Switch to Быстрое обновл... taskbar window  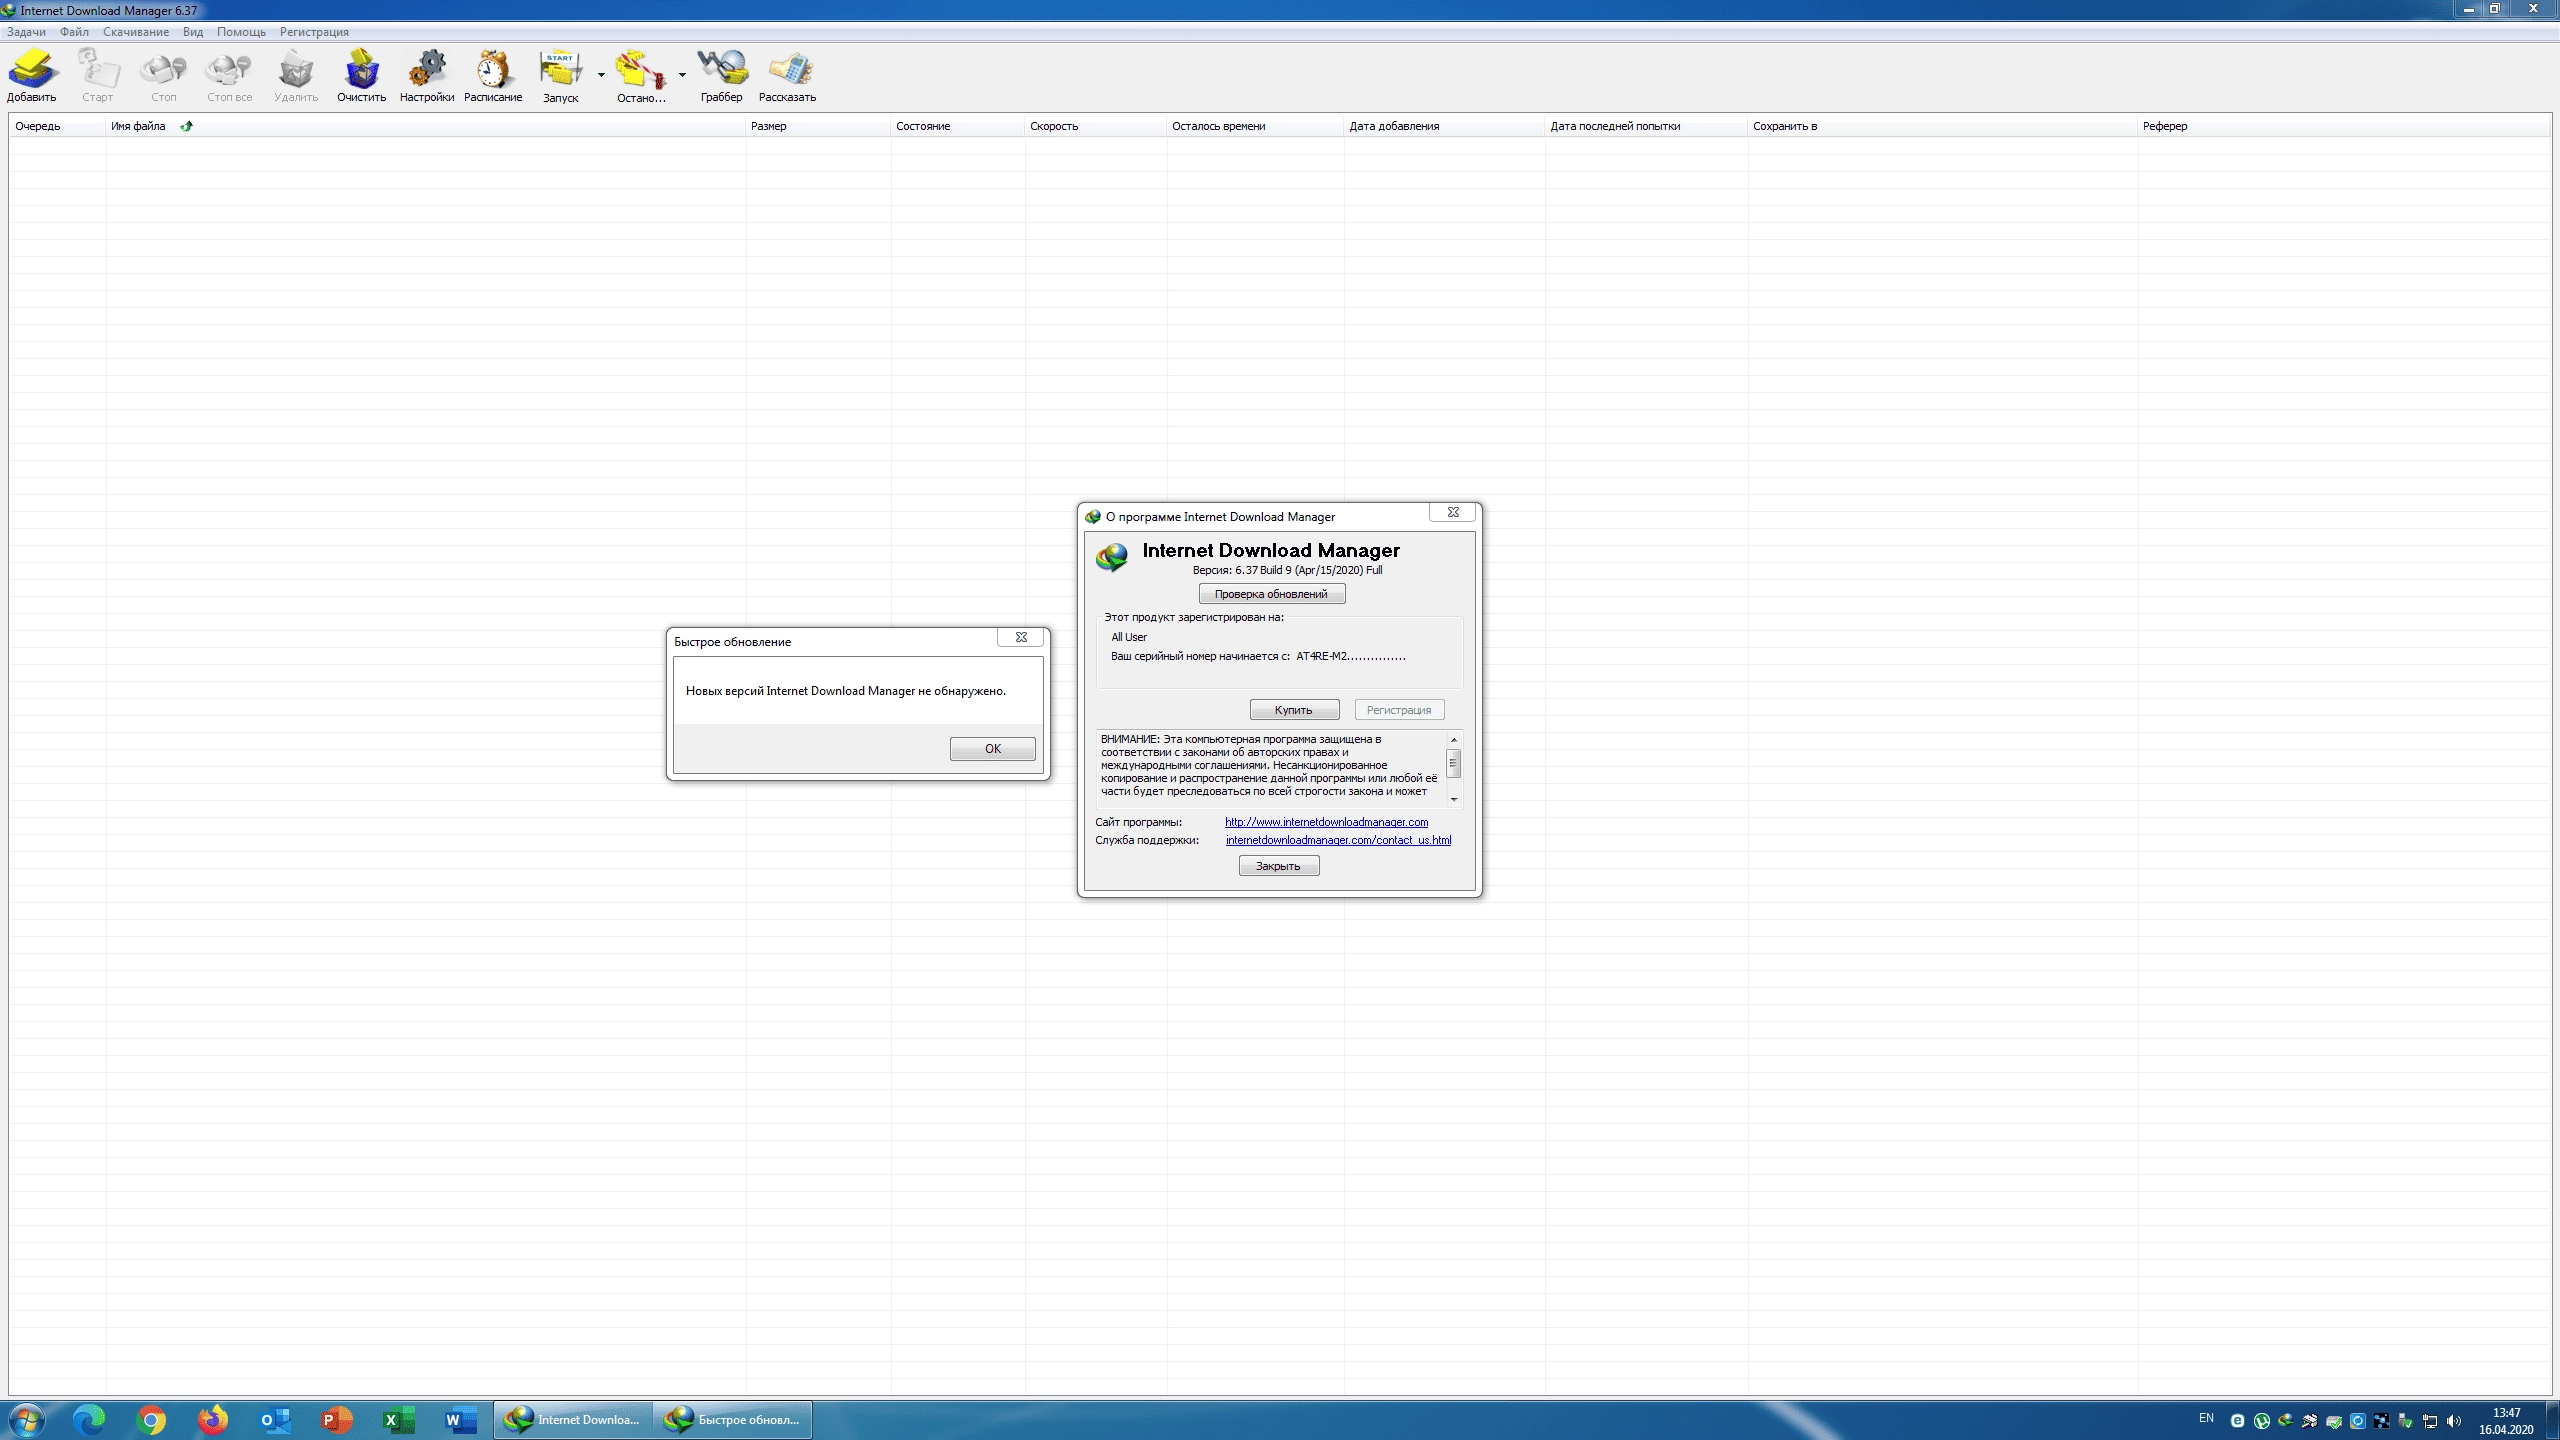pyautogui.click(x=733, y=1420)
